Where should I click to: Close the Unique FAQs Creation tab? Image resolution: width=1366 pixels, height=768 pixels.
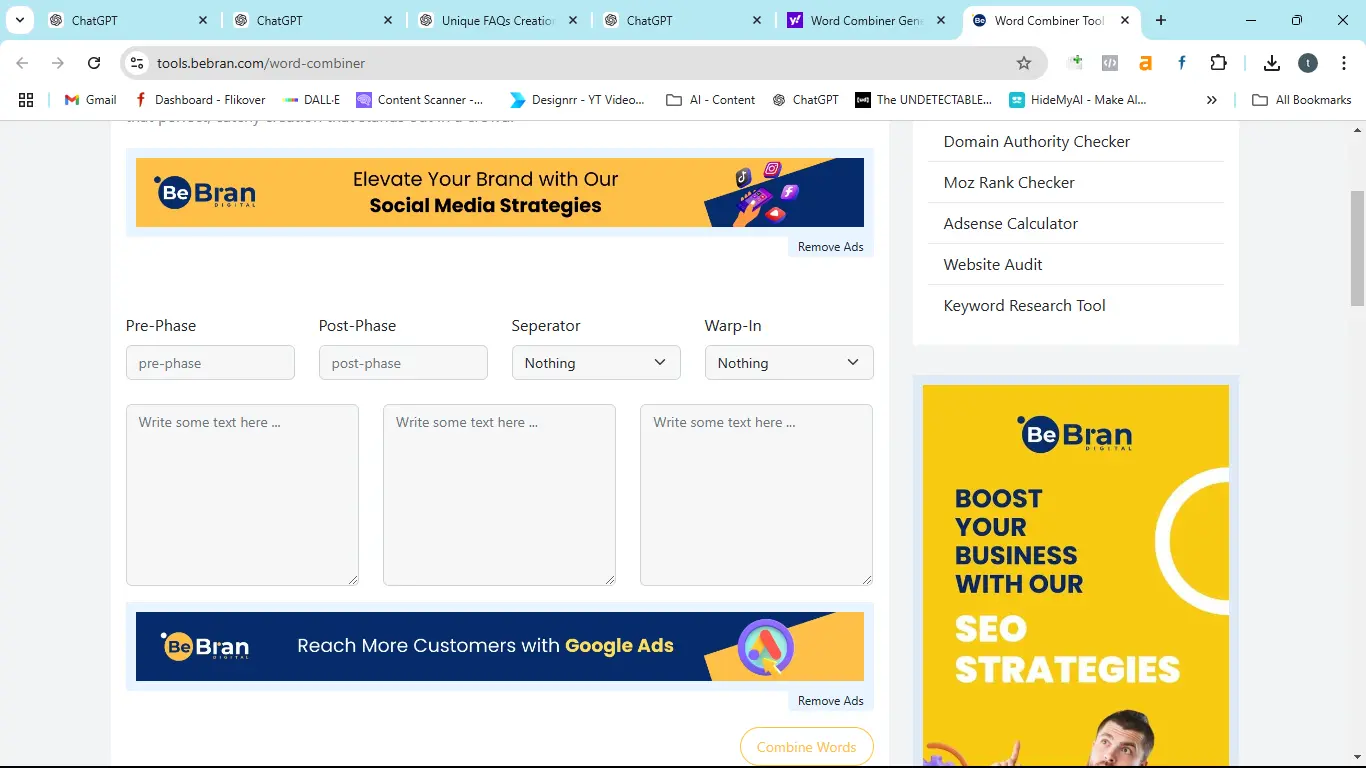573,20
